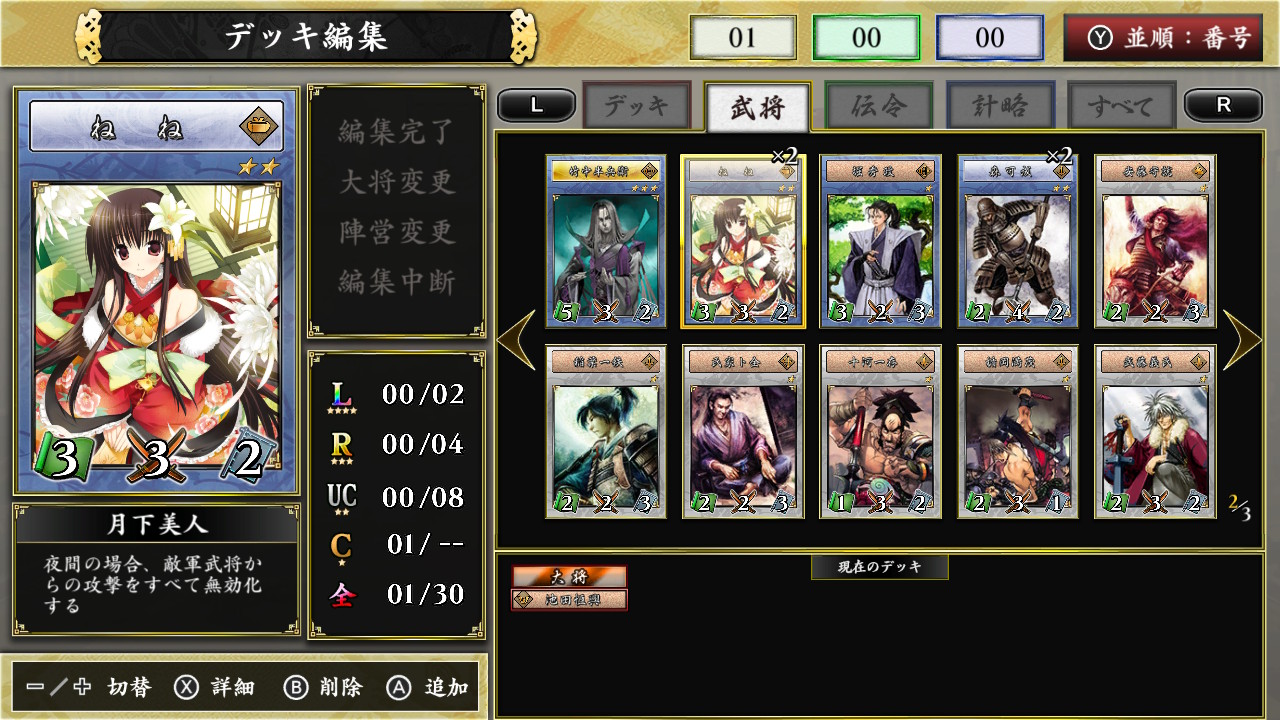The height and width of the screenshot is (720, 1280).
Task: Choose the 十河一存 warrior card
Action: pos(881,432)
